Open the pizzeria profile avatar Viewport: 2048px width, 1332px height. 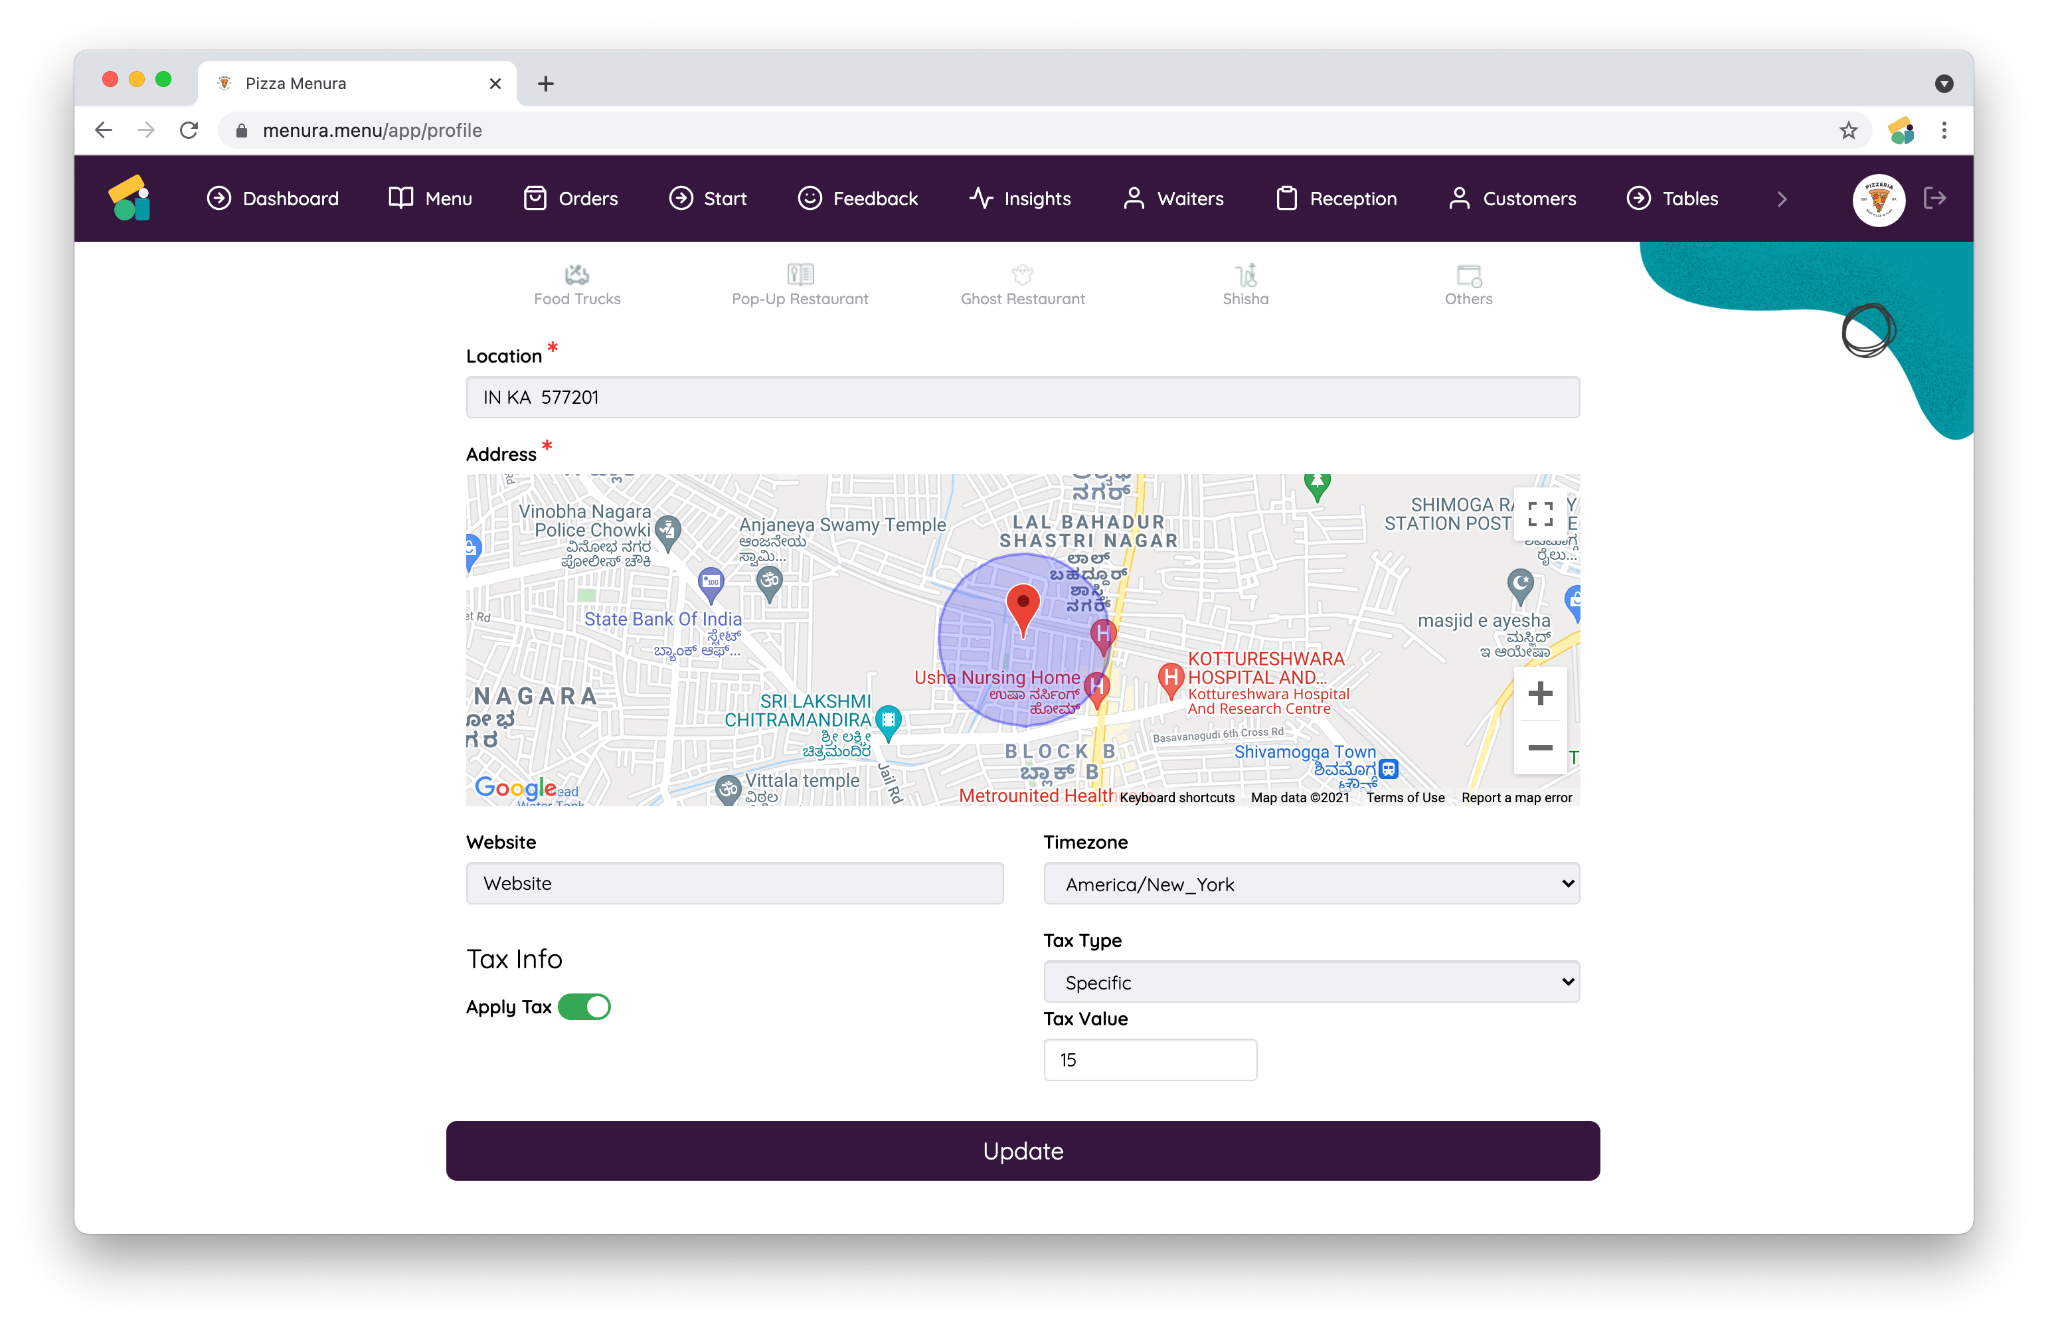pos(1878,199)
